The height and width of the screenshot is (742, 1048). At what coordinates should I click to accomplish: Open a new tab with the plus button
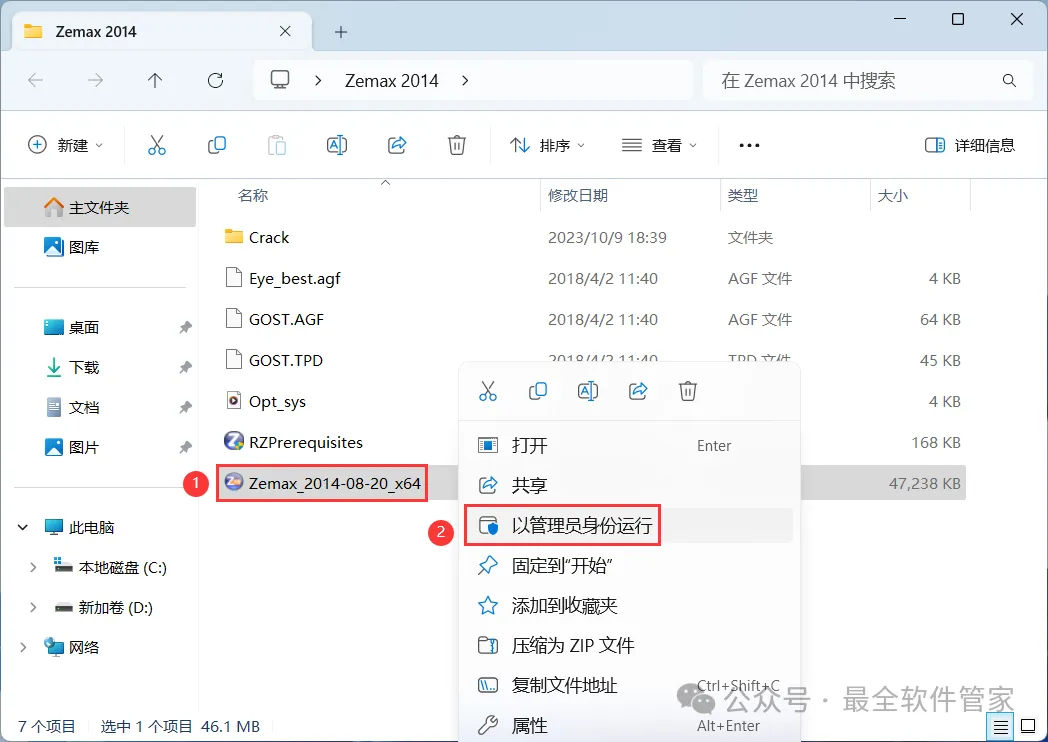pyautogui.click(x=341, y=32)
